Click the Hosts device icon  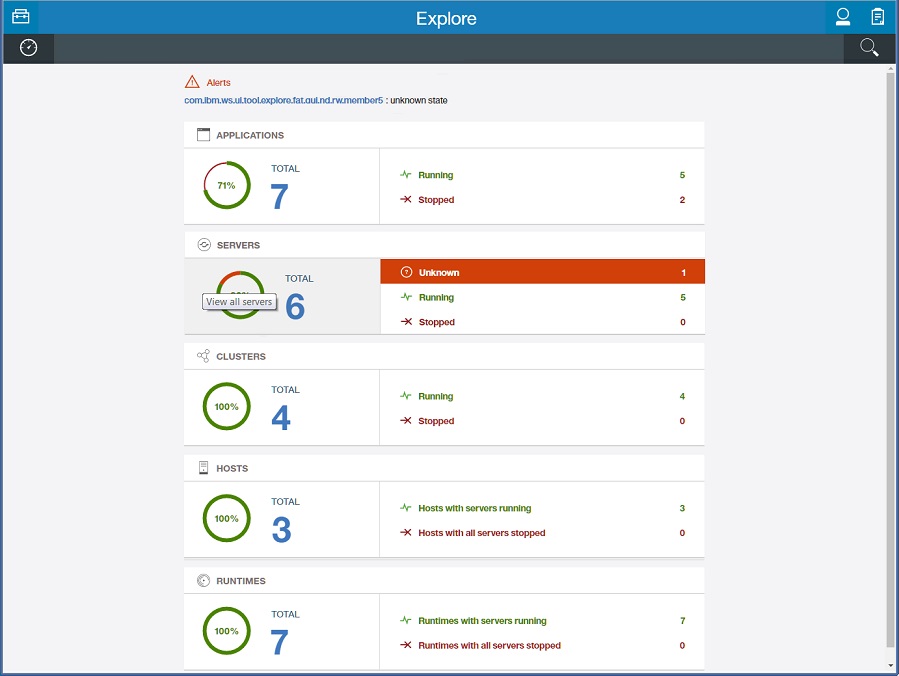coord(204,468)
